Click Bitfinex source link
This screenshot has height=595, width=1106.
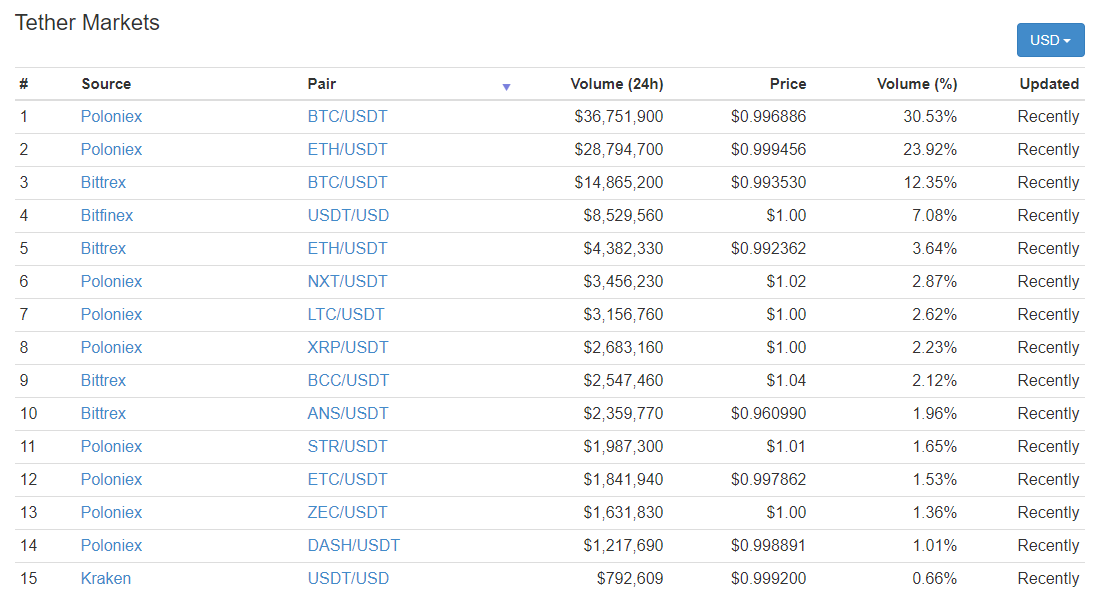(107, 216)
